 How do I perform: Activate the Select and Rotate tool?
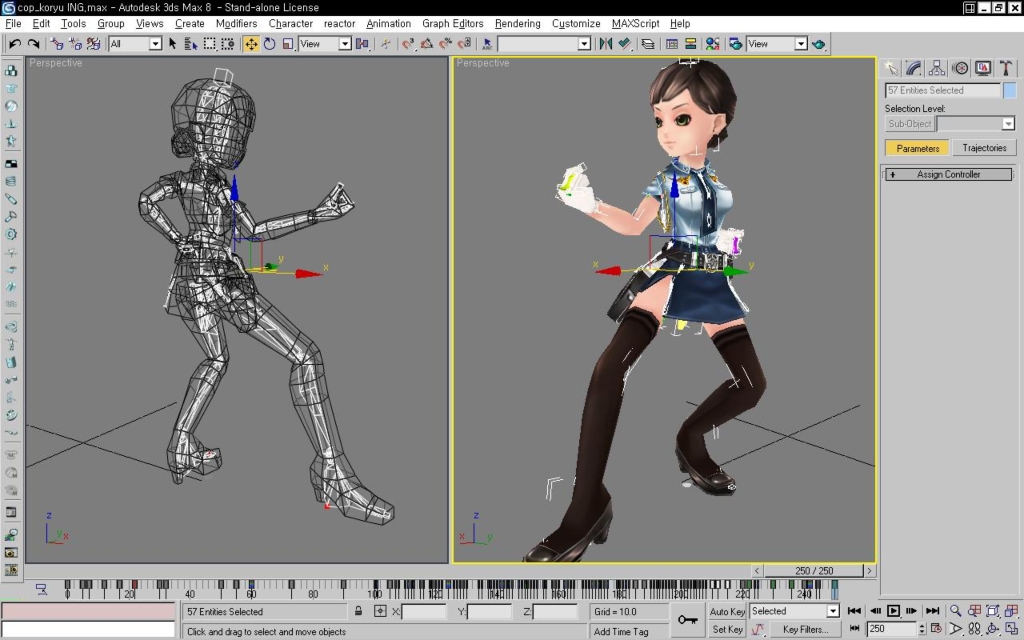click(x=269, y=44)
